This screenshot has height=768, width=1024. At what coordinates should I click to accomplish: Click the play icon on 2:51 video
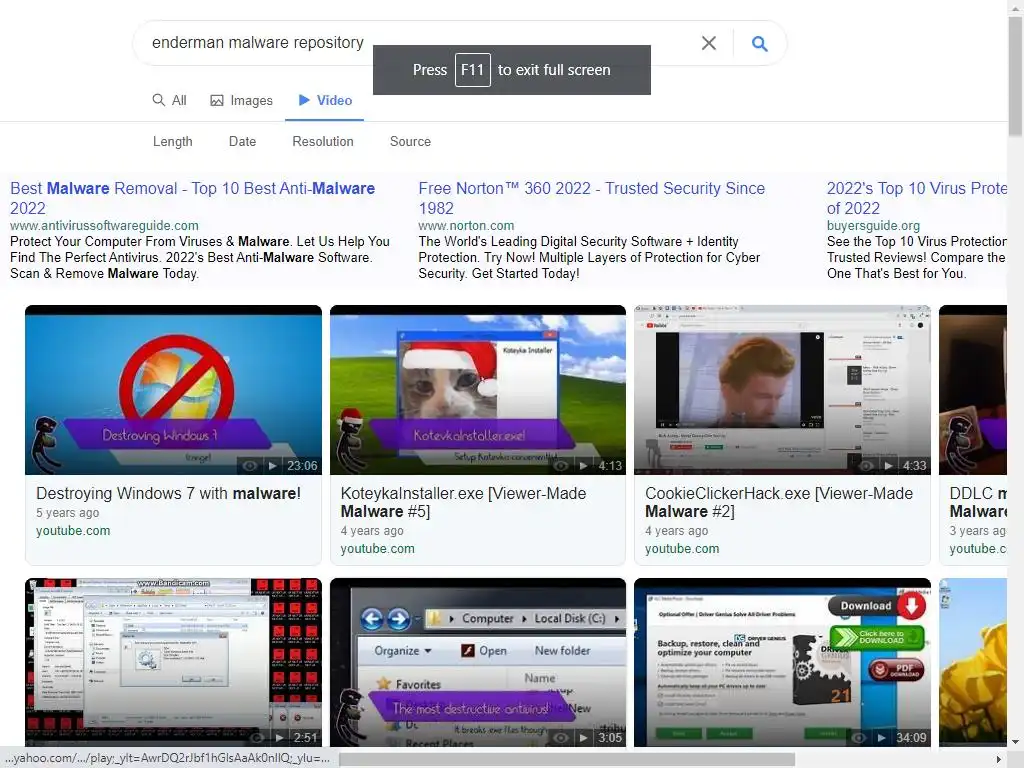(279, 738)
